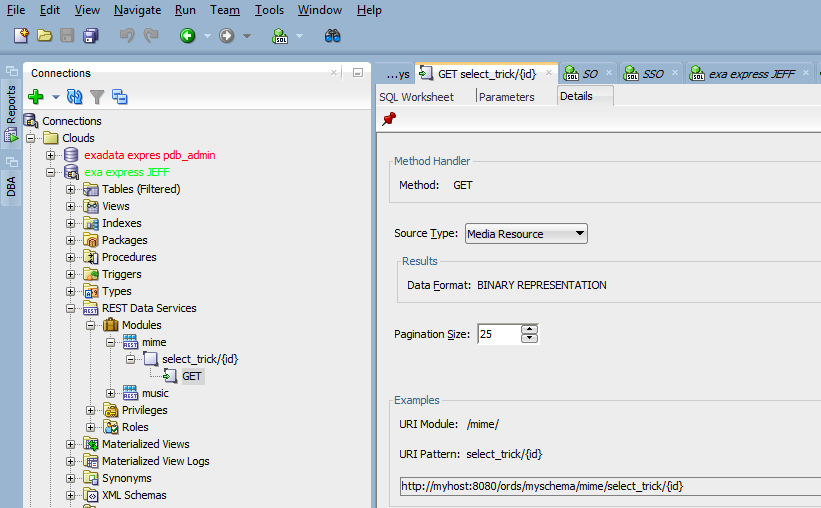The height and width of the screenshot is (508, 821).
Task: Expand the Packages node
Action: (x=70, y=240)
